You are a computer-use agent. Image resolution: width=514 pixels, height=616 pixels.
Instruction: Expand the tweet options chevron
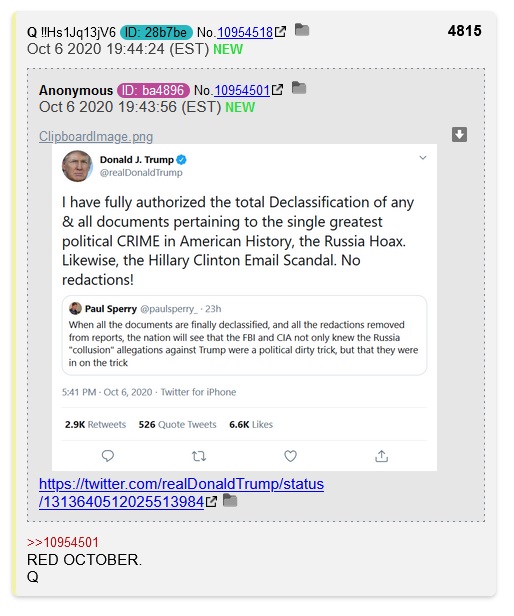(423, 158)
